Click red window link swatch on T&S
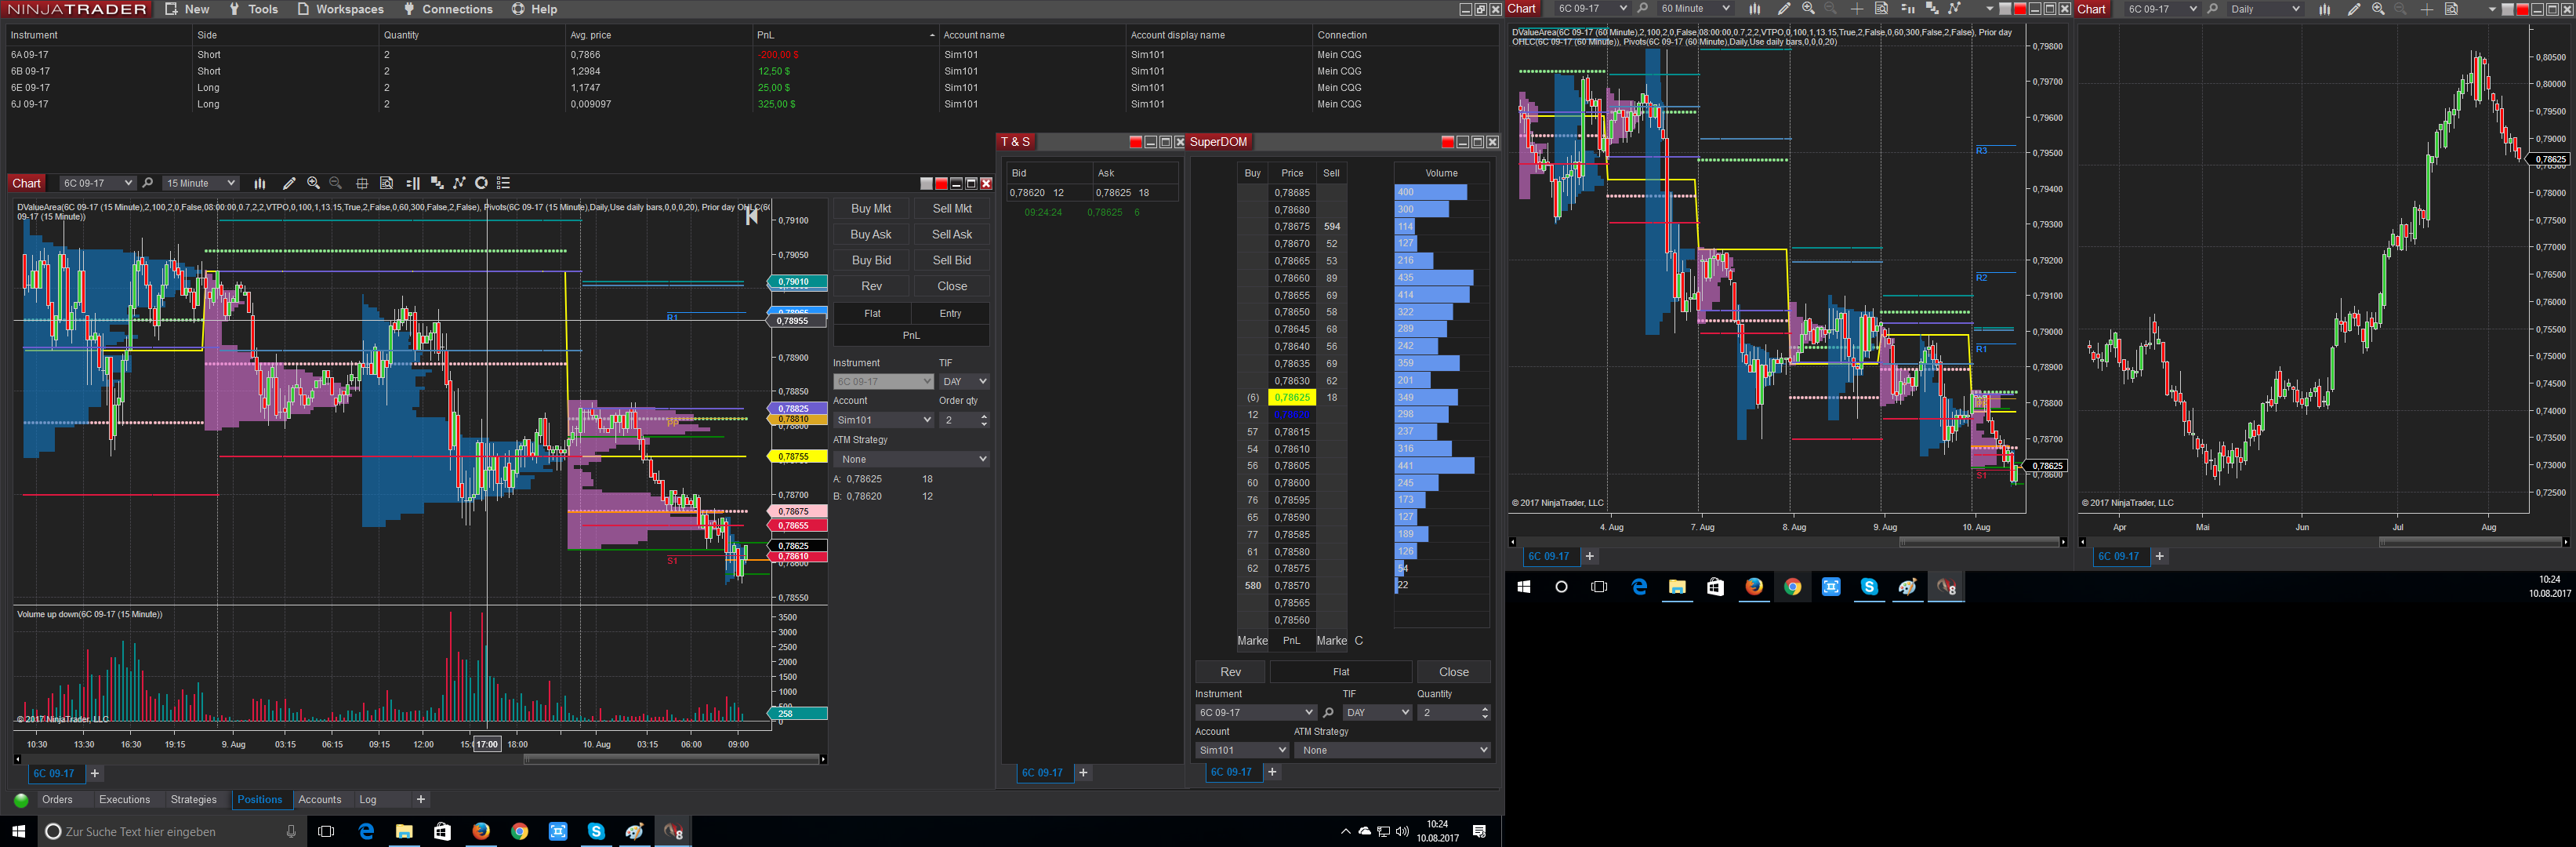 click(x=1135, y=142)
